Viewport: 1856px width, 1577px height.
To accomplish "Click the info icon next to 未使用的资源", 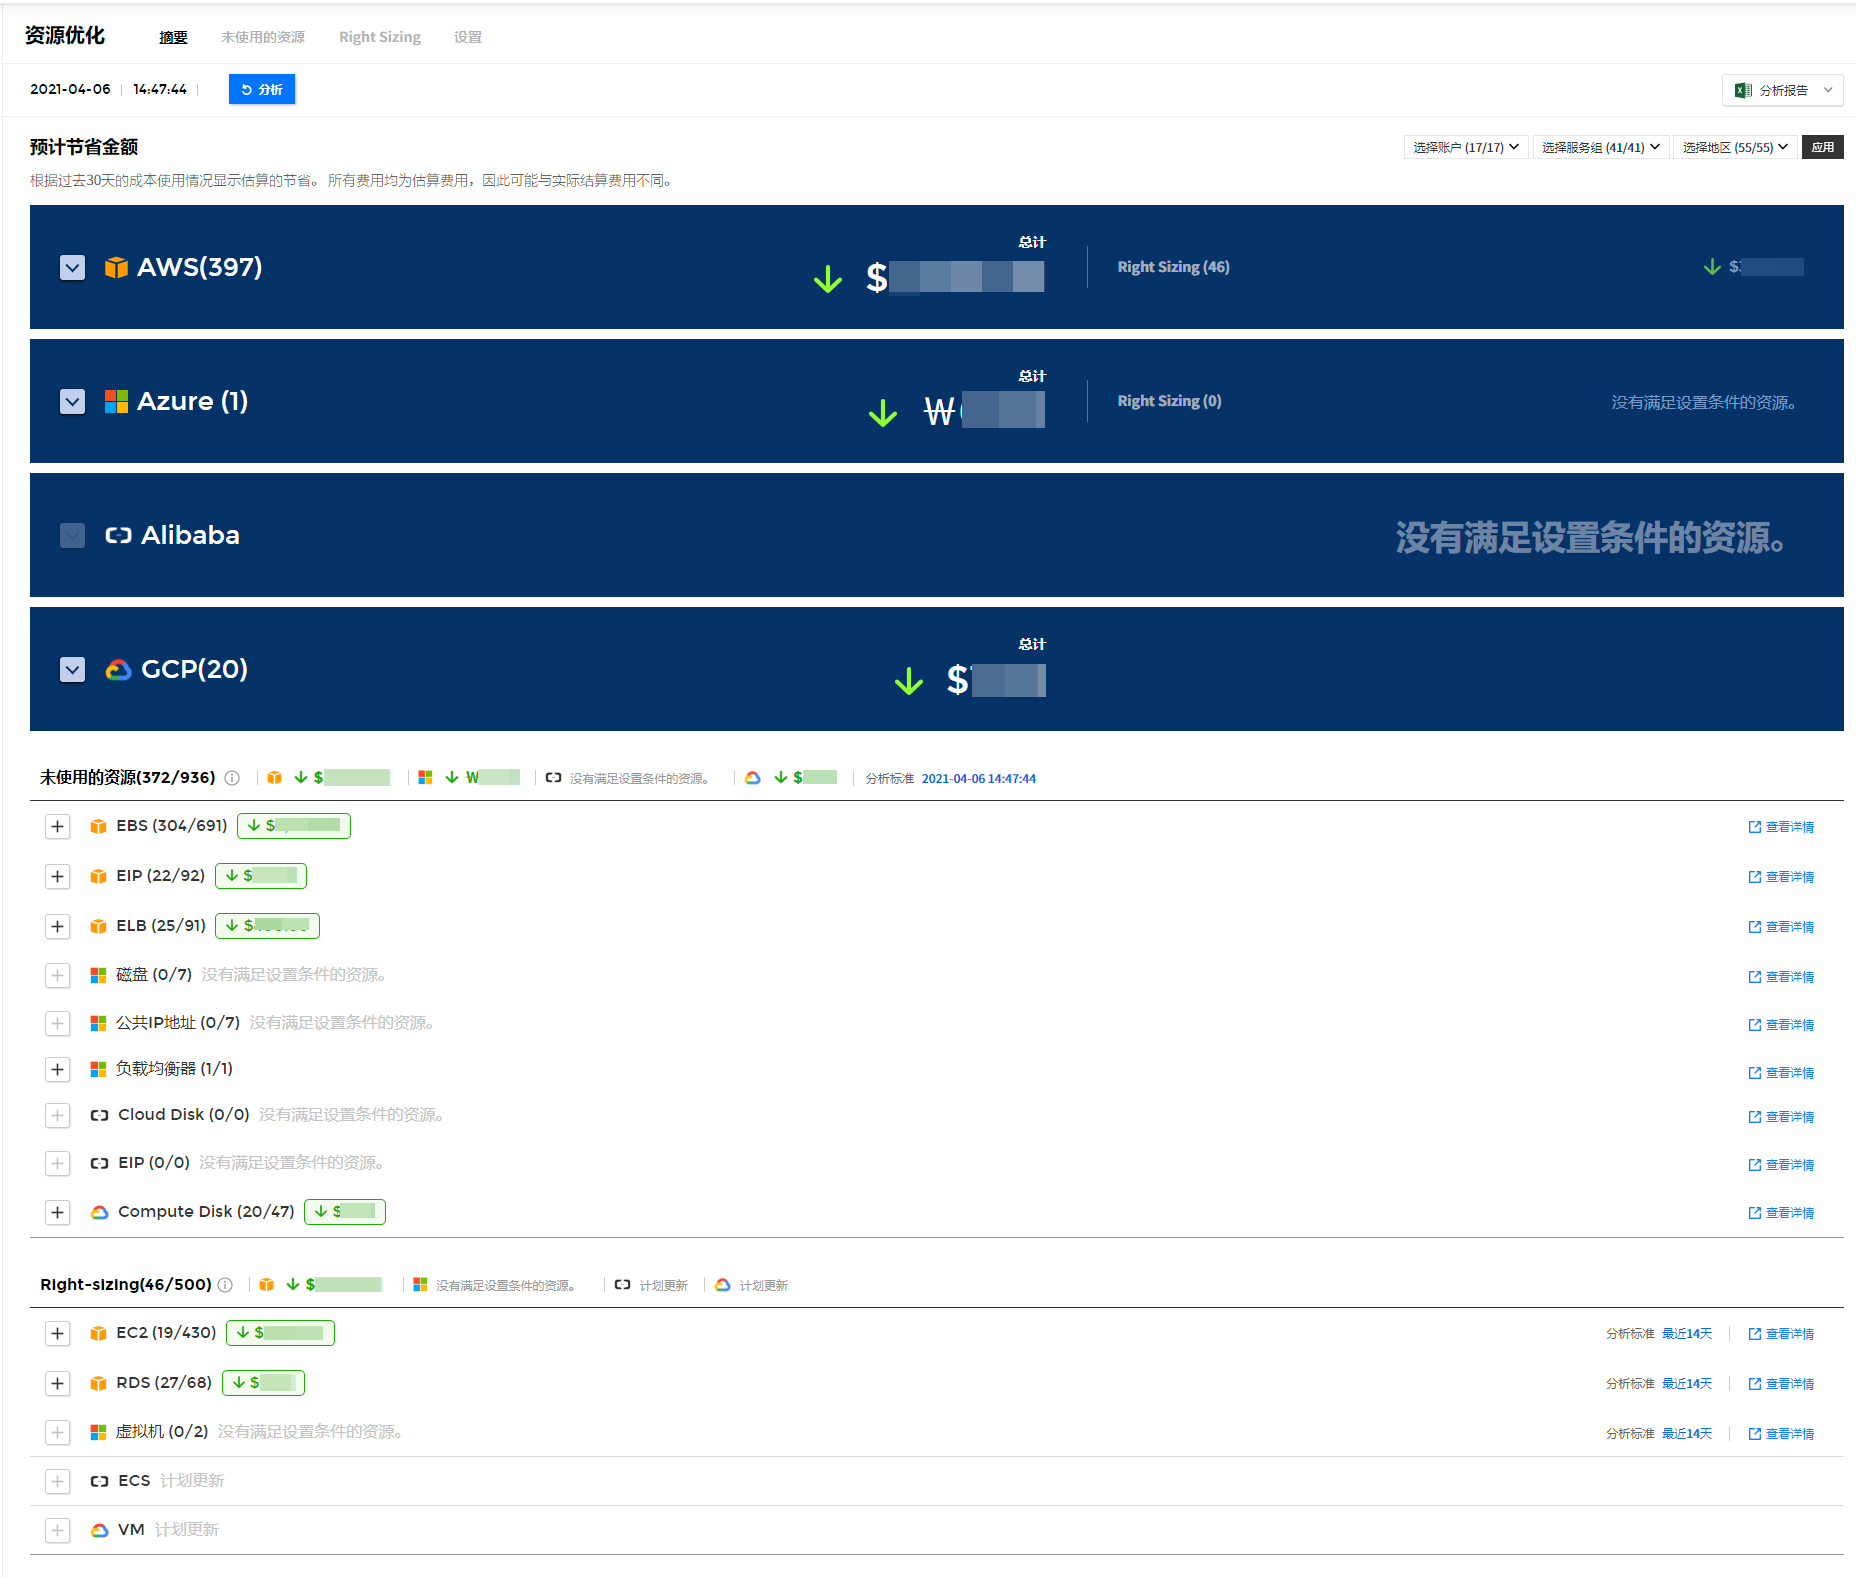I will point(232,778).
